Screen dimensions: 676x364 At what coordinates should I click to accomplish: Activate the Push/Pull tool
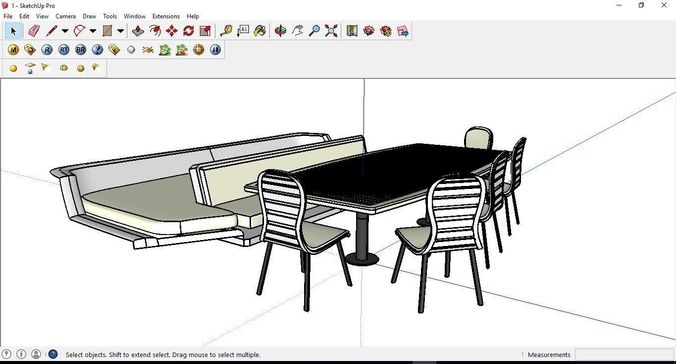point(138,31)
